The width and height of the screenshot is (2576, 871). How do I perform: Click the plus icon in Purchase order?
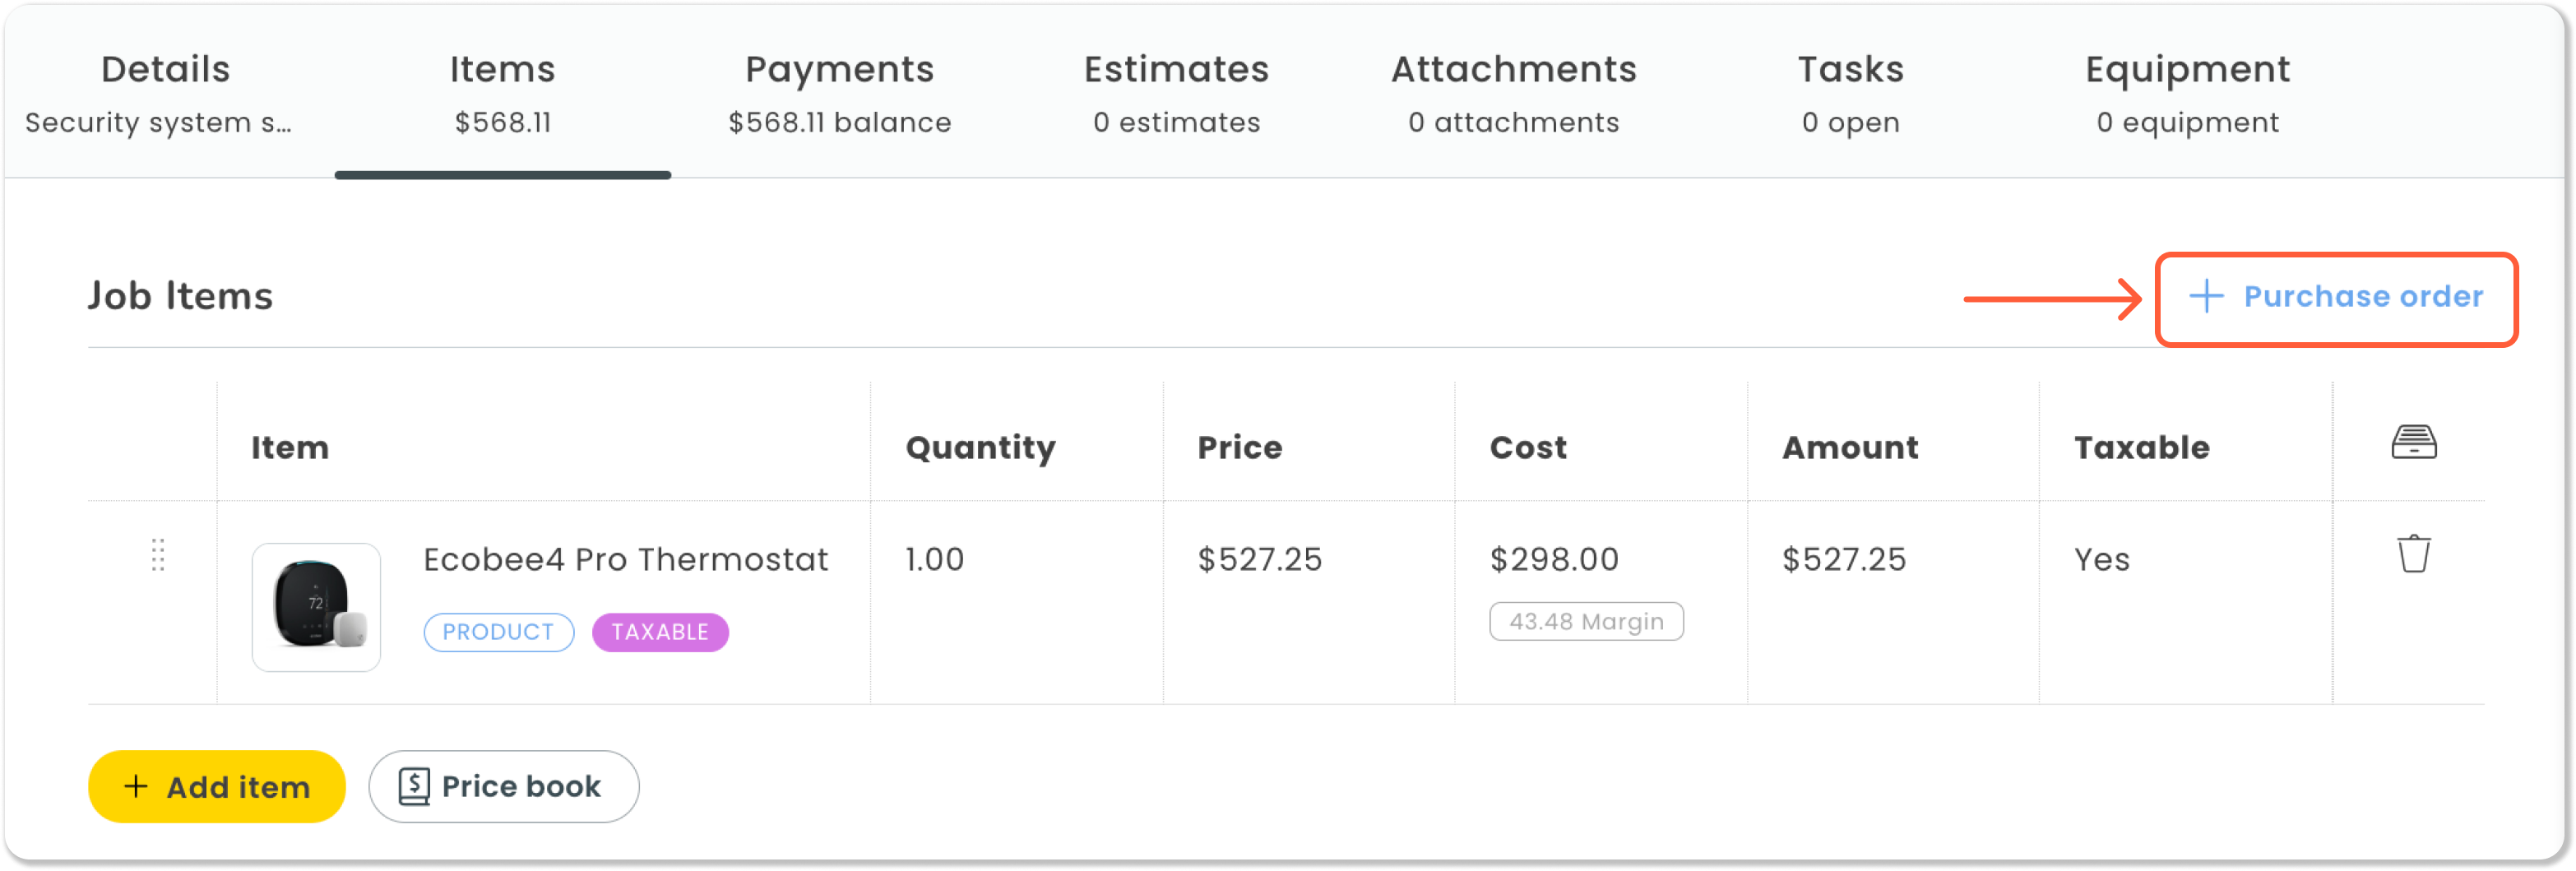pos(2205,296)
